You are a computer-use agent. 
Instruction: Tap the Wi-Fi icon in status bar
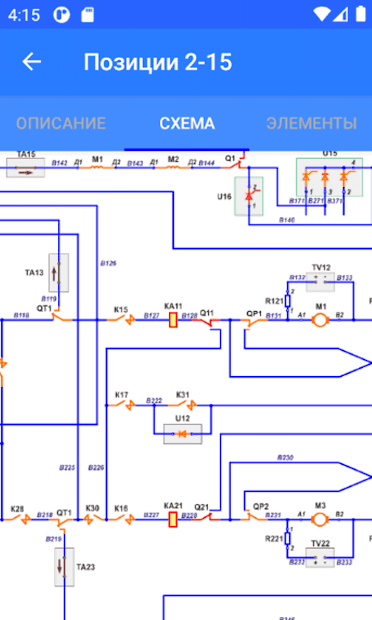(321, 15)
